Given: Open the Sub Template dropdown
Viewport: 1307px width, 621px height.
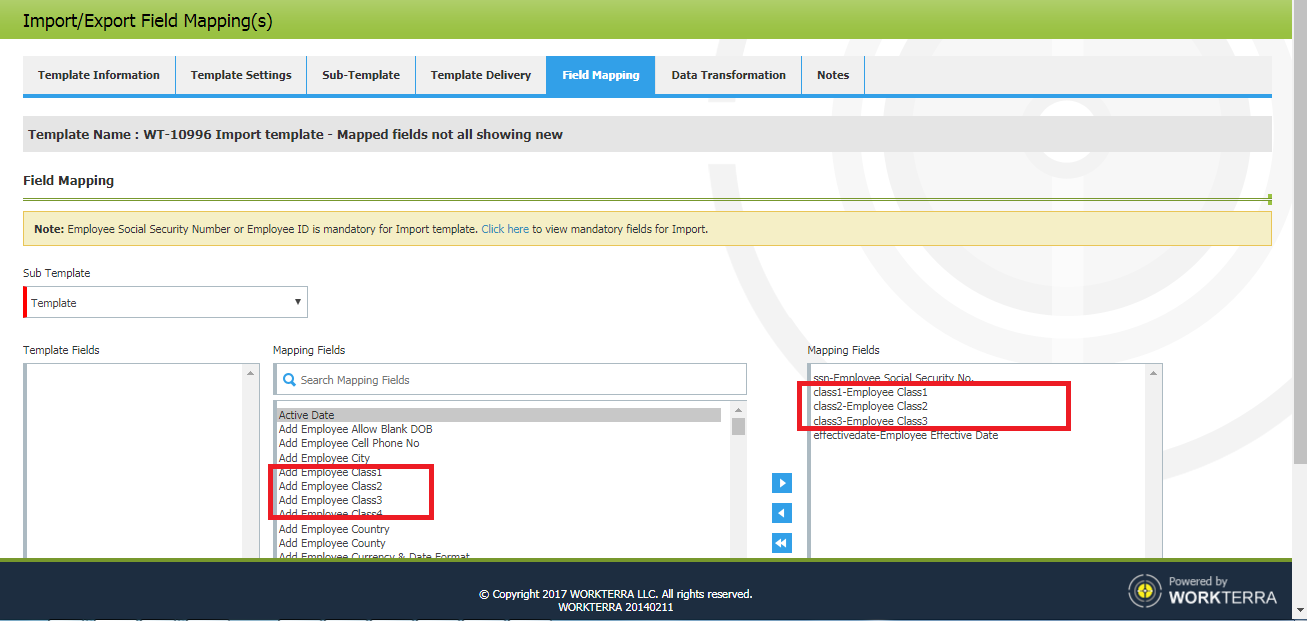Looking at the screenshot, I should [165, 302].
